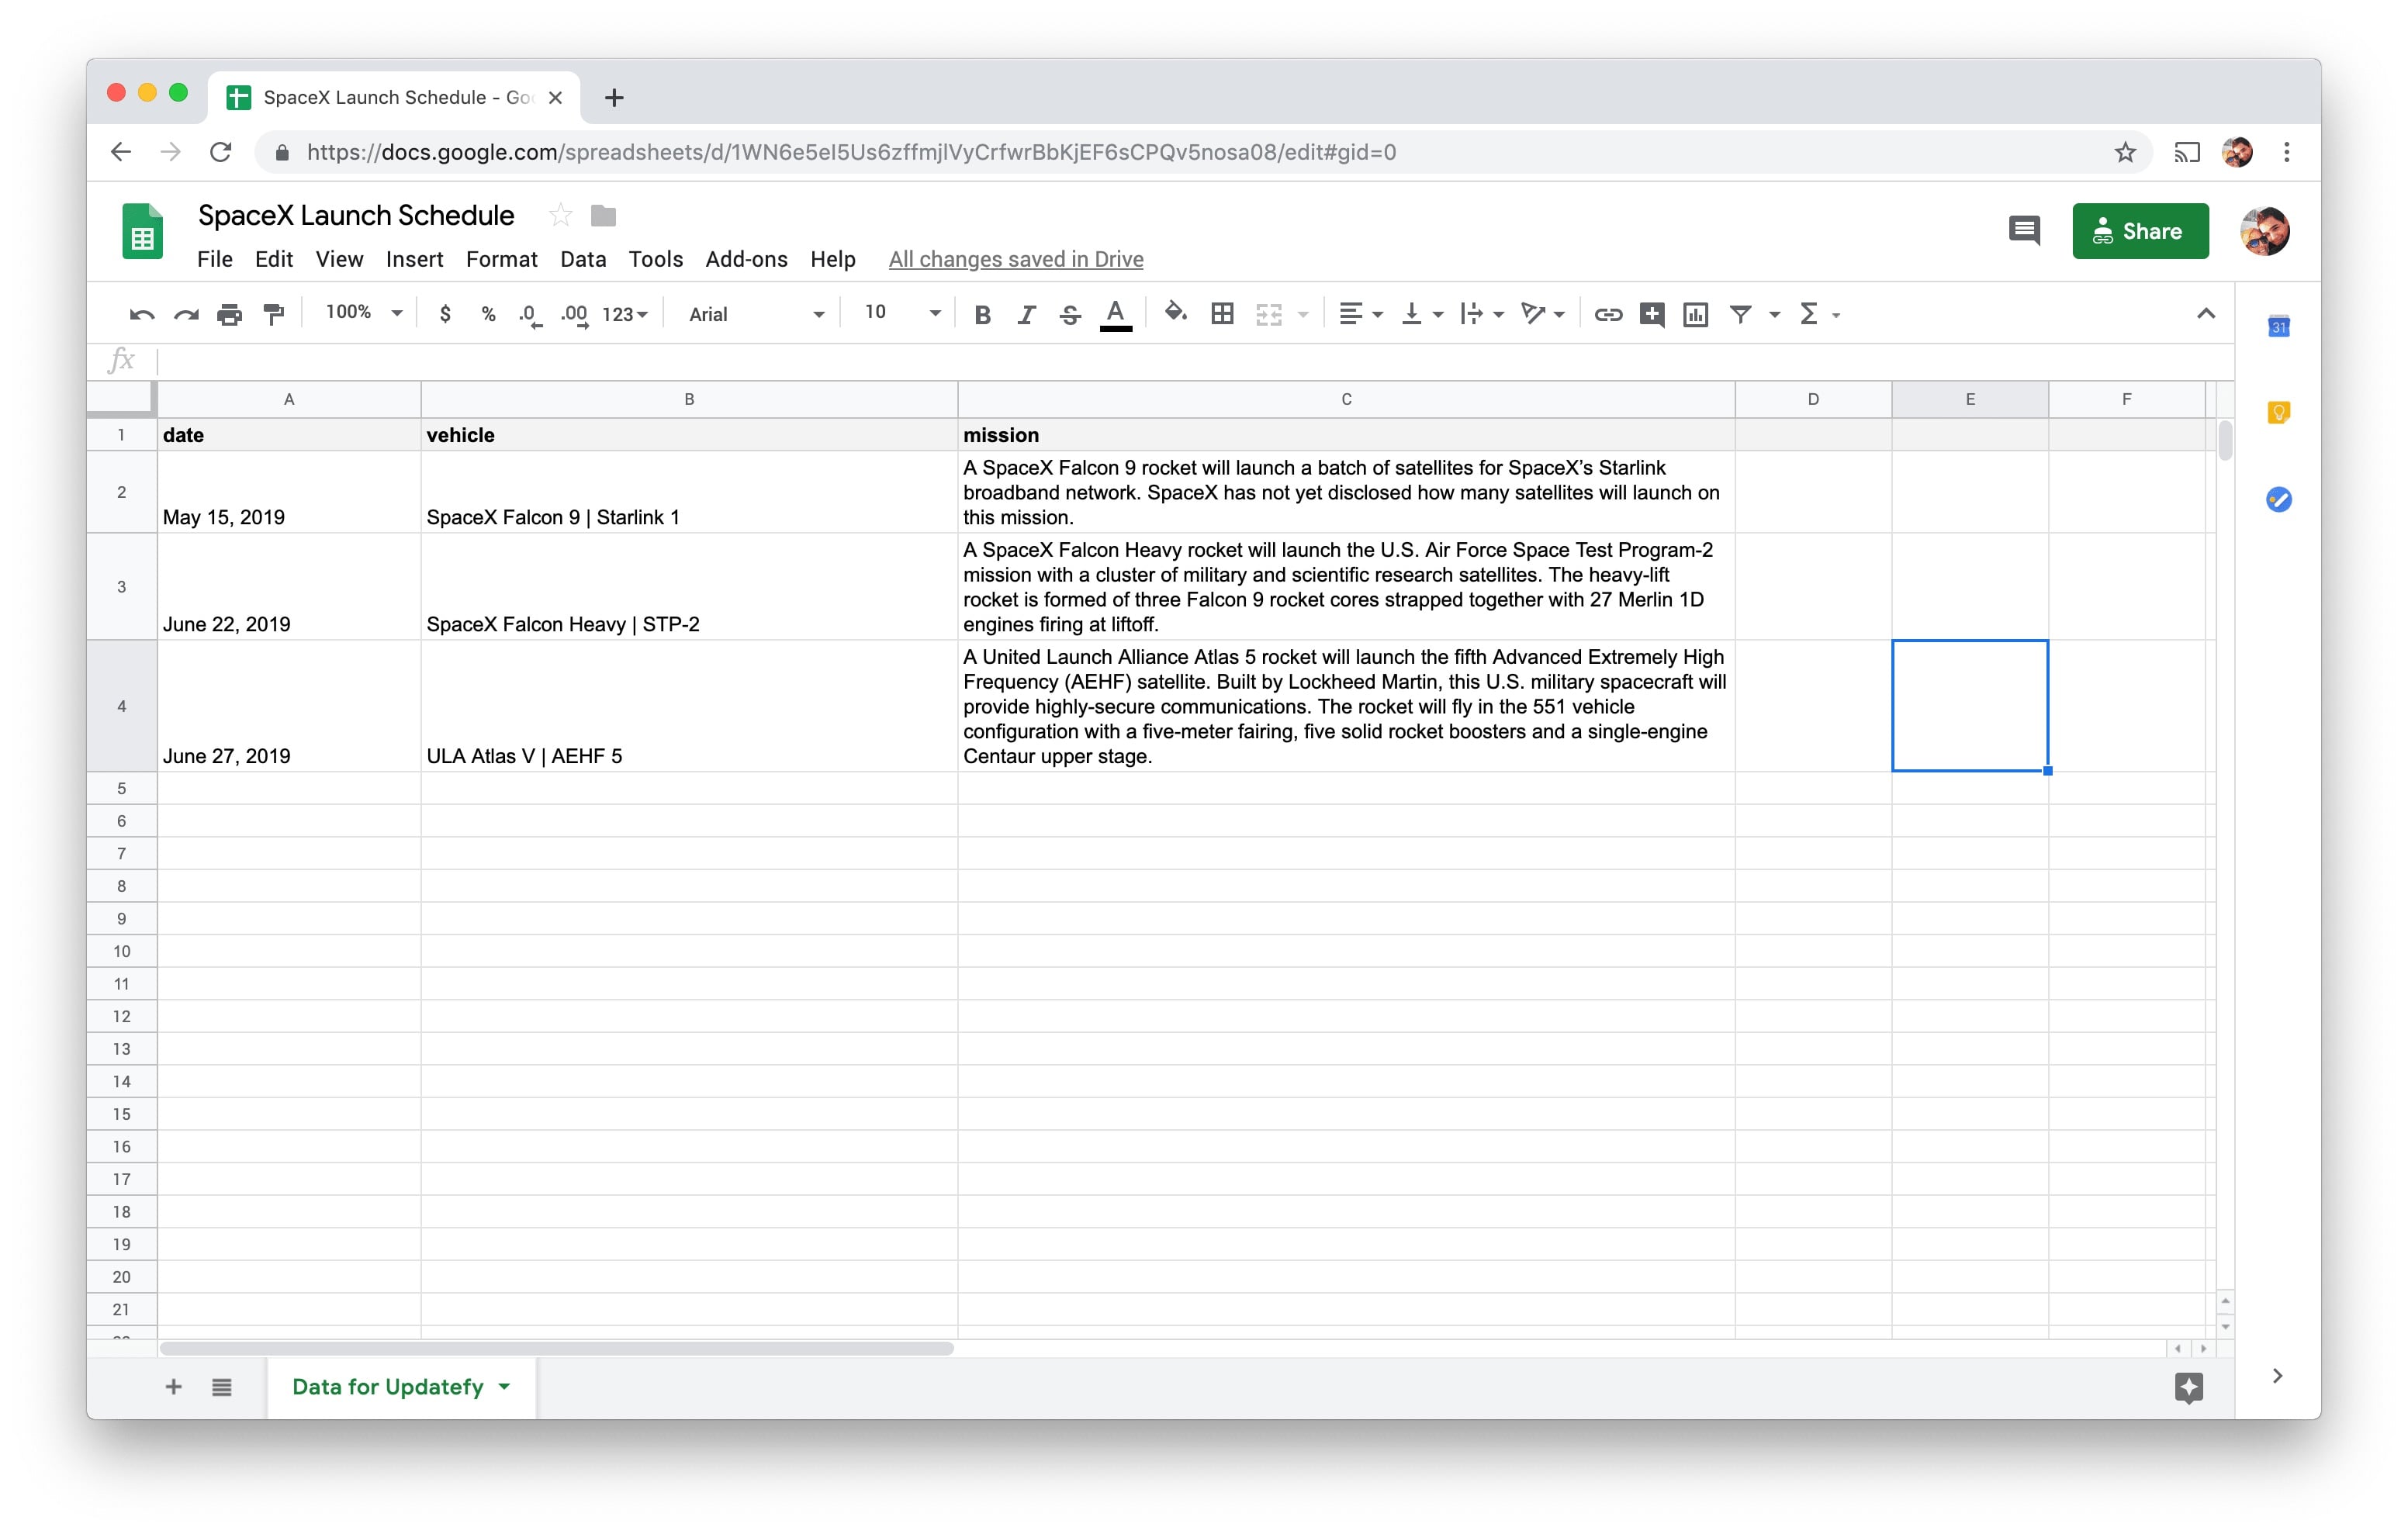Open the Edit menu

[274, 259]
